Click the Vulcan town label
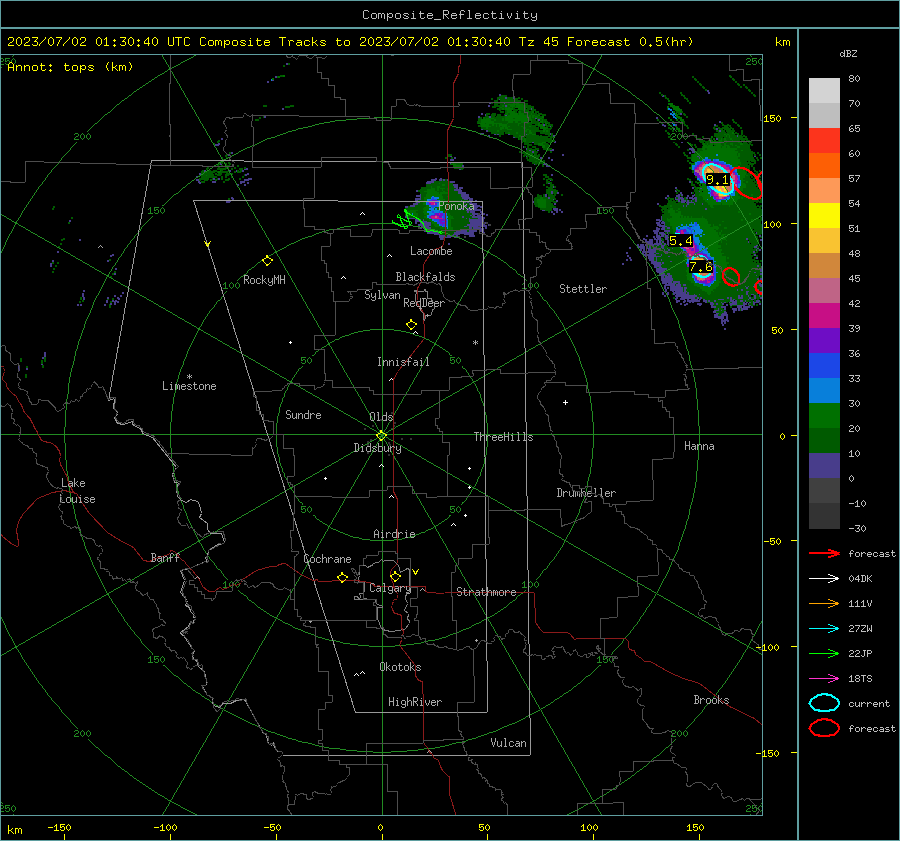 pyautogui.click(x=508, y=743)
